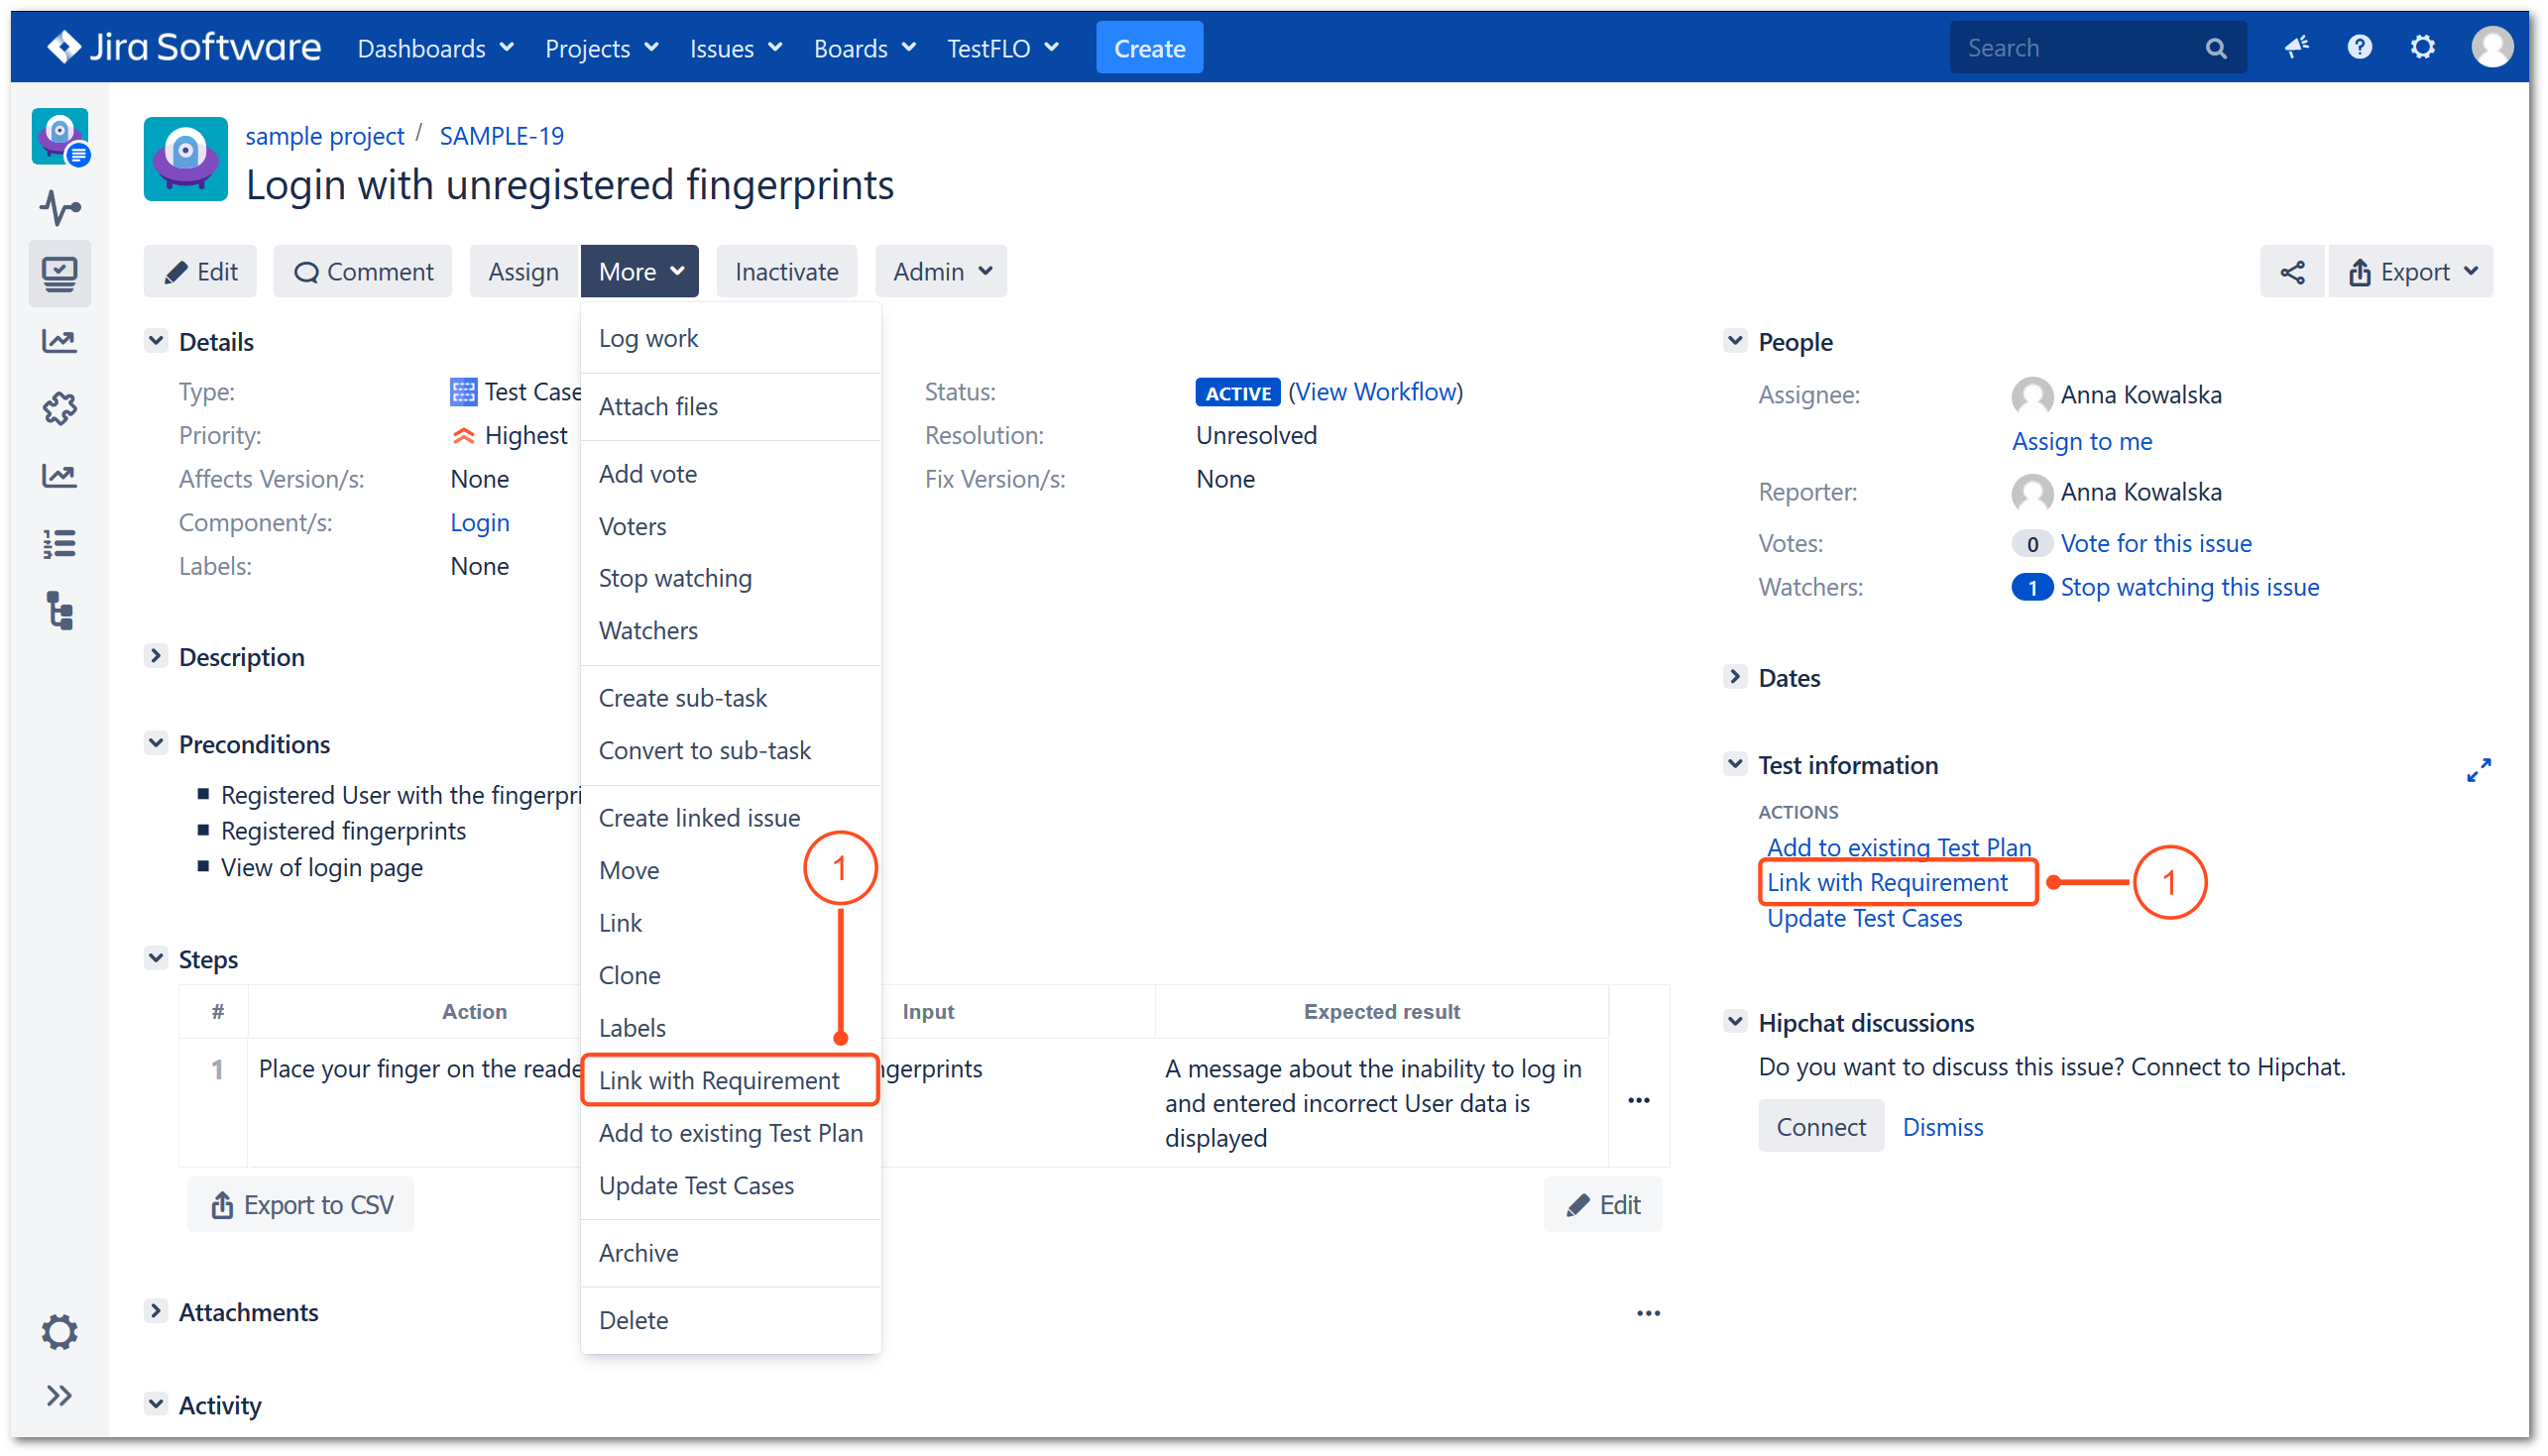Click Link with Requirement in Test information
Image resolution: width=2548 pixels, height=1456 pixels.
pos(1887,883)
